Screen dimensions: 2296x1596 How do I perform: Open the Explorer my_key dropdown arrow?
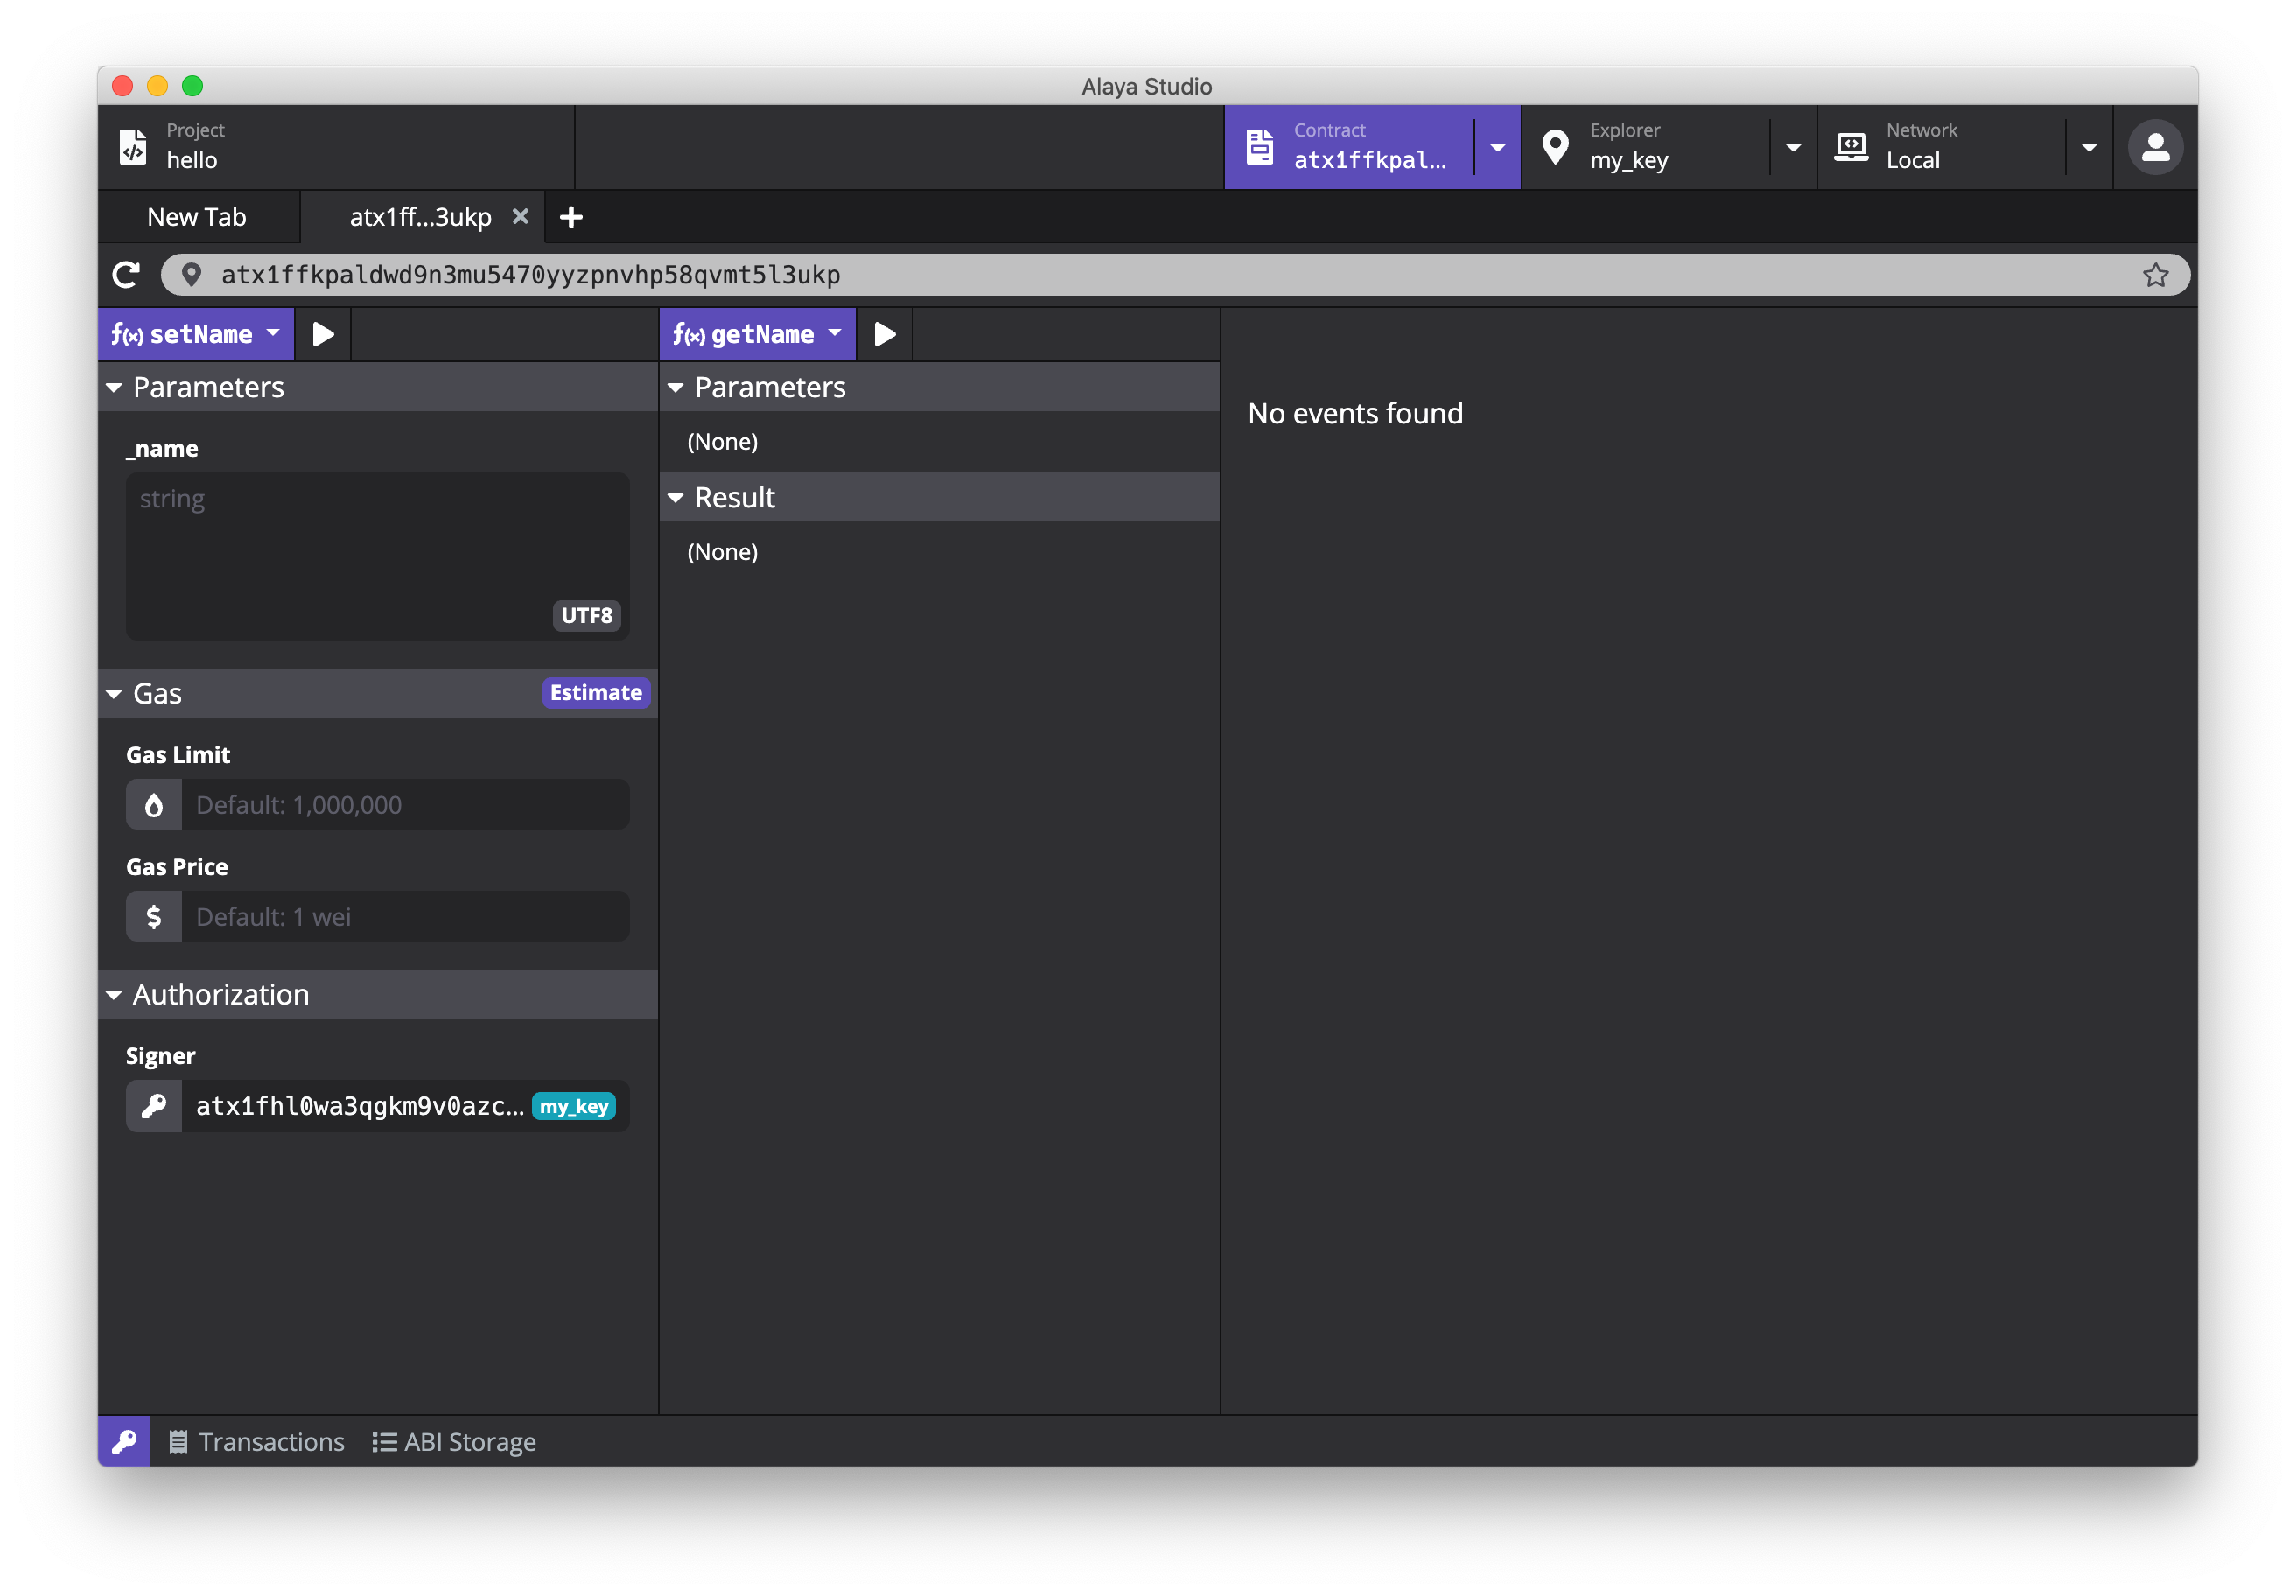[1793, 147]
